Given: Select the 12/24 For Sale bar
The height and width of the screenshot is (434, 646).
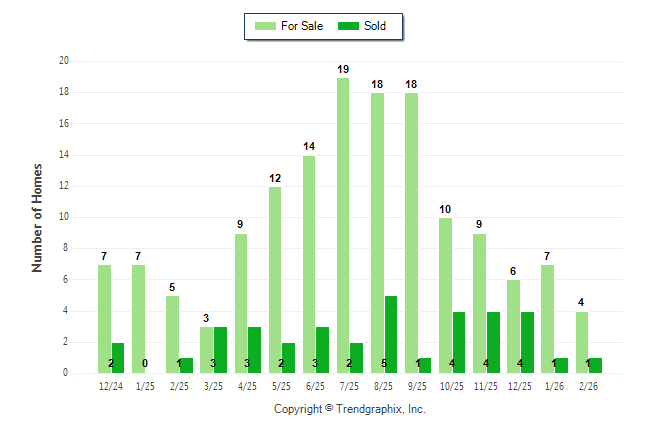Looking at the screenshot, I should [104, 318].
